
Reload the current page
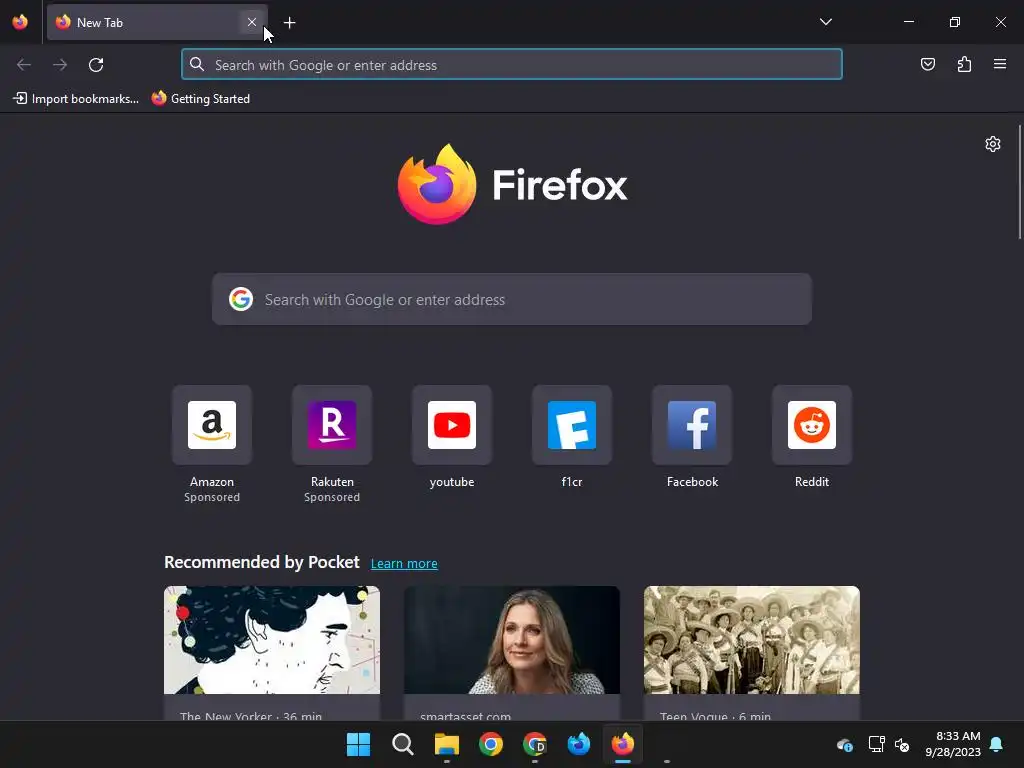click(x=96, y=65)
